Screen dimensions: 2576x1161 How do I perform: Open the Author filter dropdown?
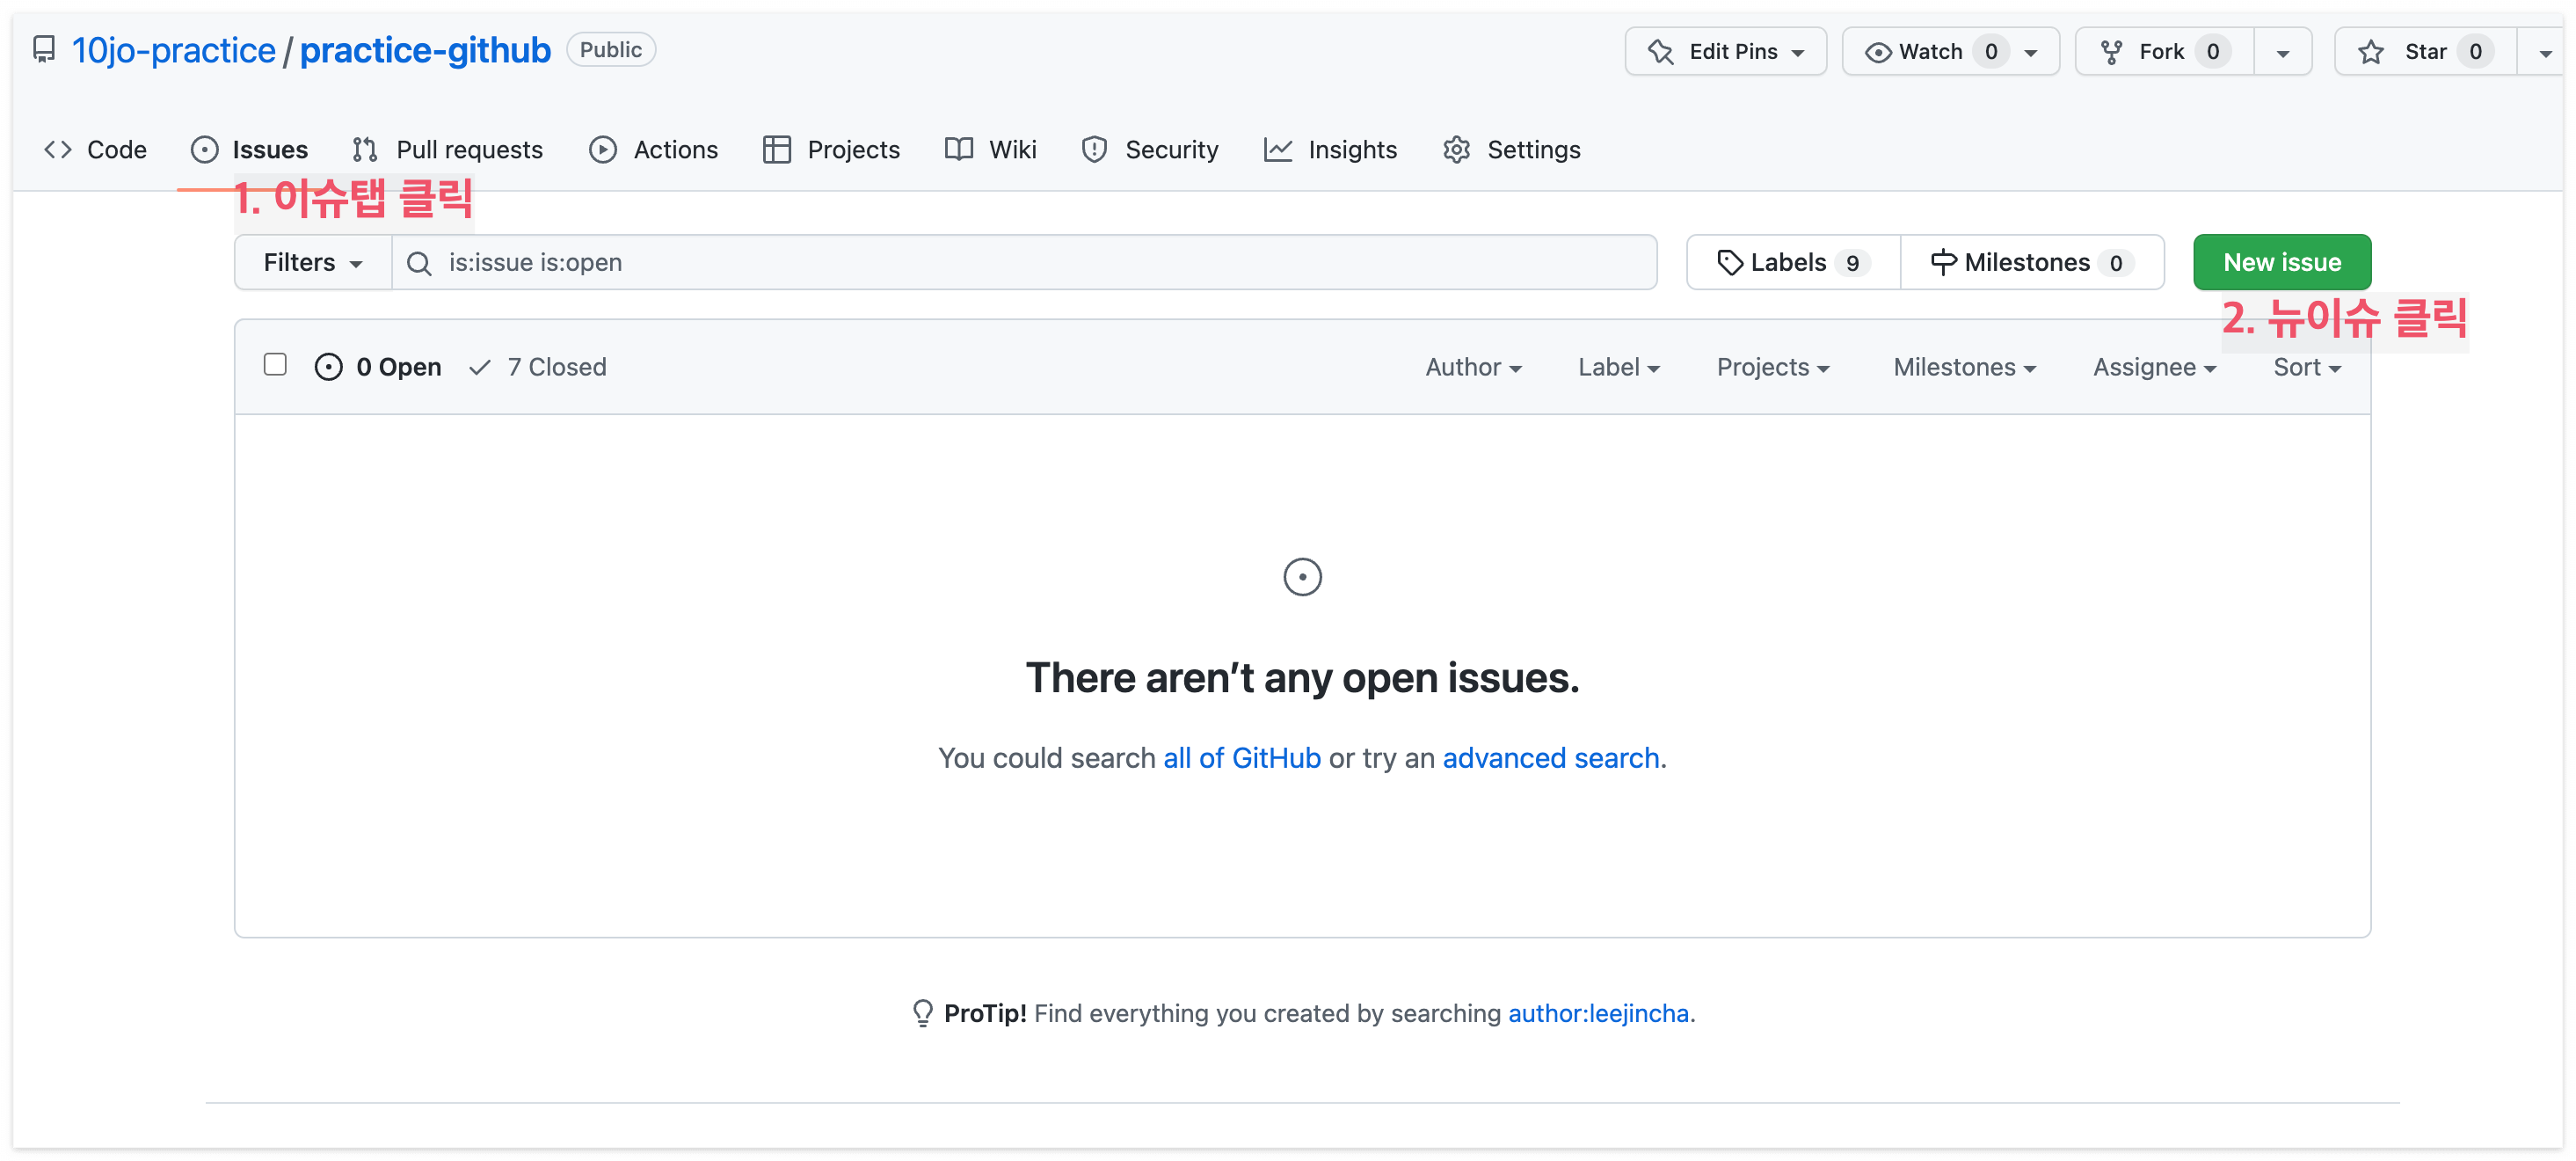click(1472, 367)
